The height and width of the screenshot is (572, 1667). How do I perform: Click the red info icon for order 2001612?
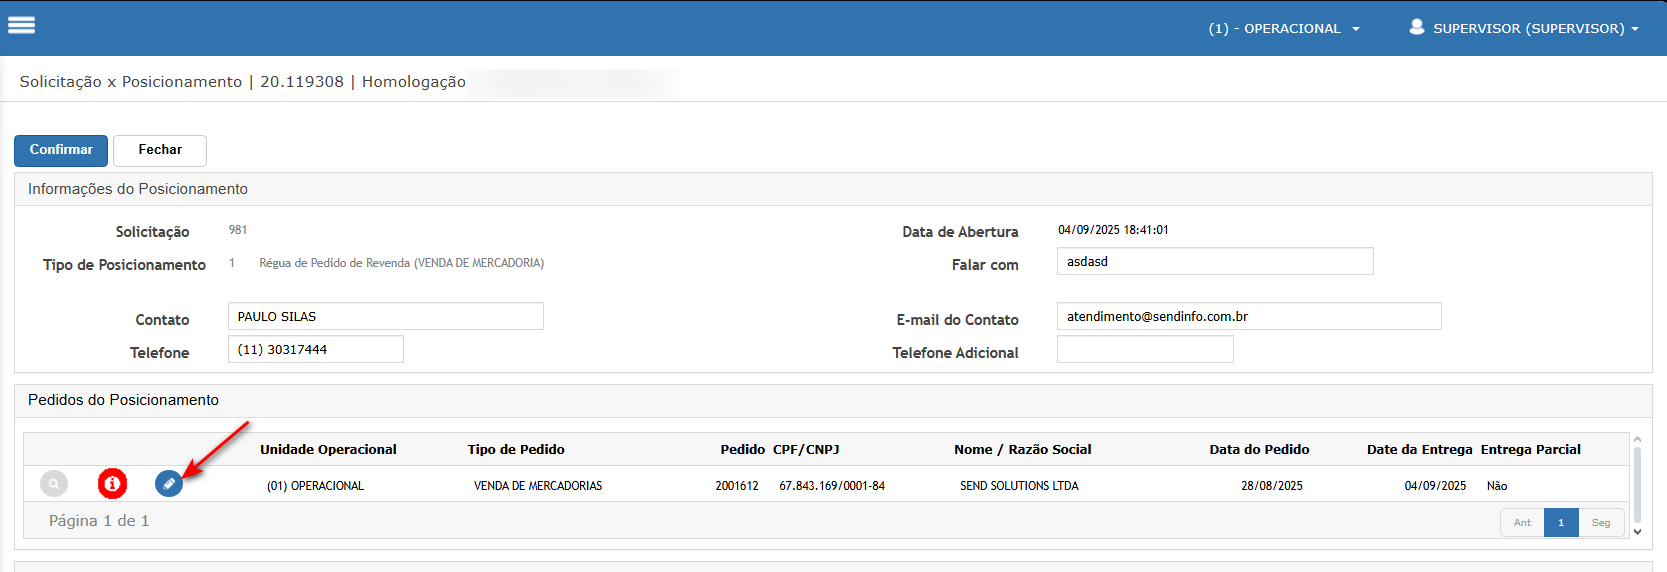tap(112, 484)
